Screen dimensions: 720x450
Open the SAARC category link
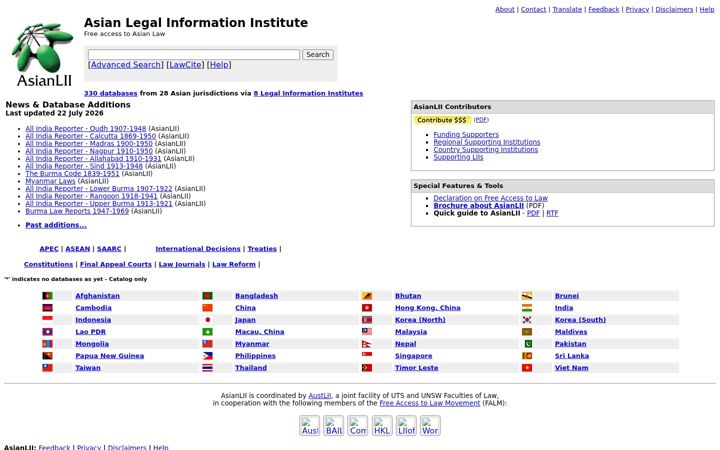tap(109, 249)
